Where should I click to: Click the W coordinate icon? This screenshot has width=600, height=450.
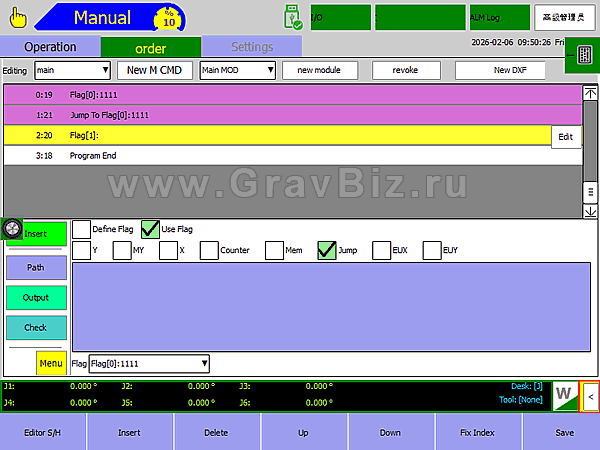coord(564,397)
